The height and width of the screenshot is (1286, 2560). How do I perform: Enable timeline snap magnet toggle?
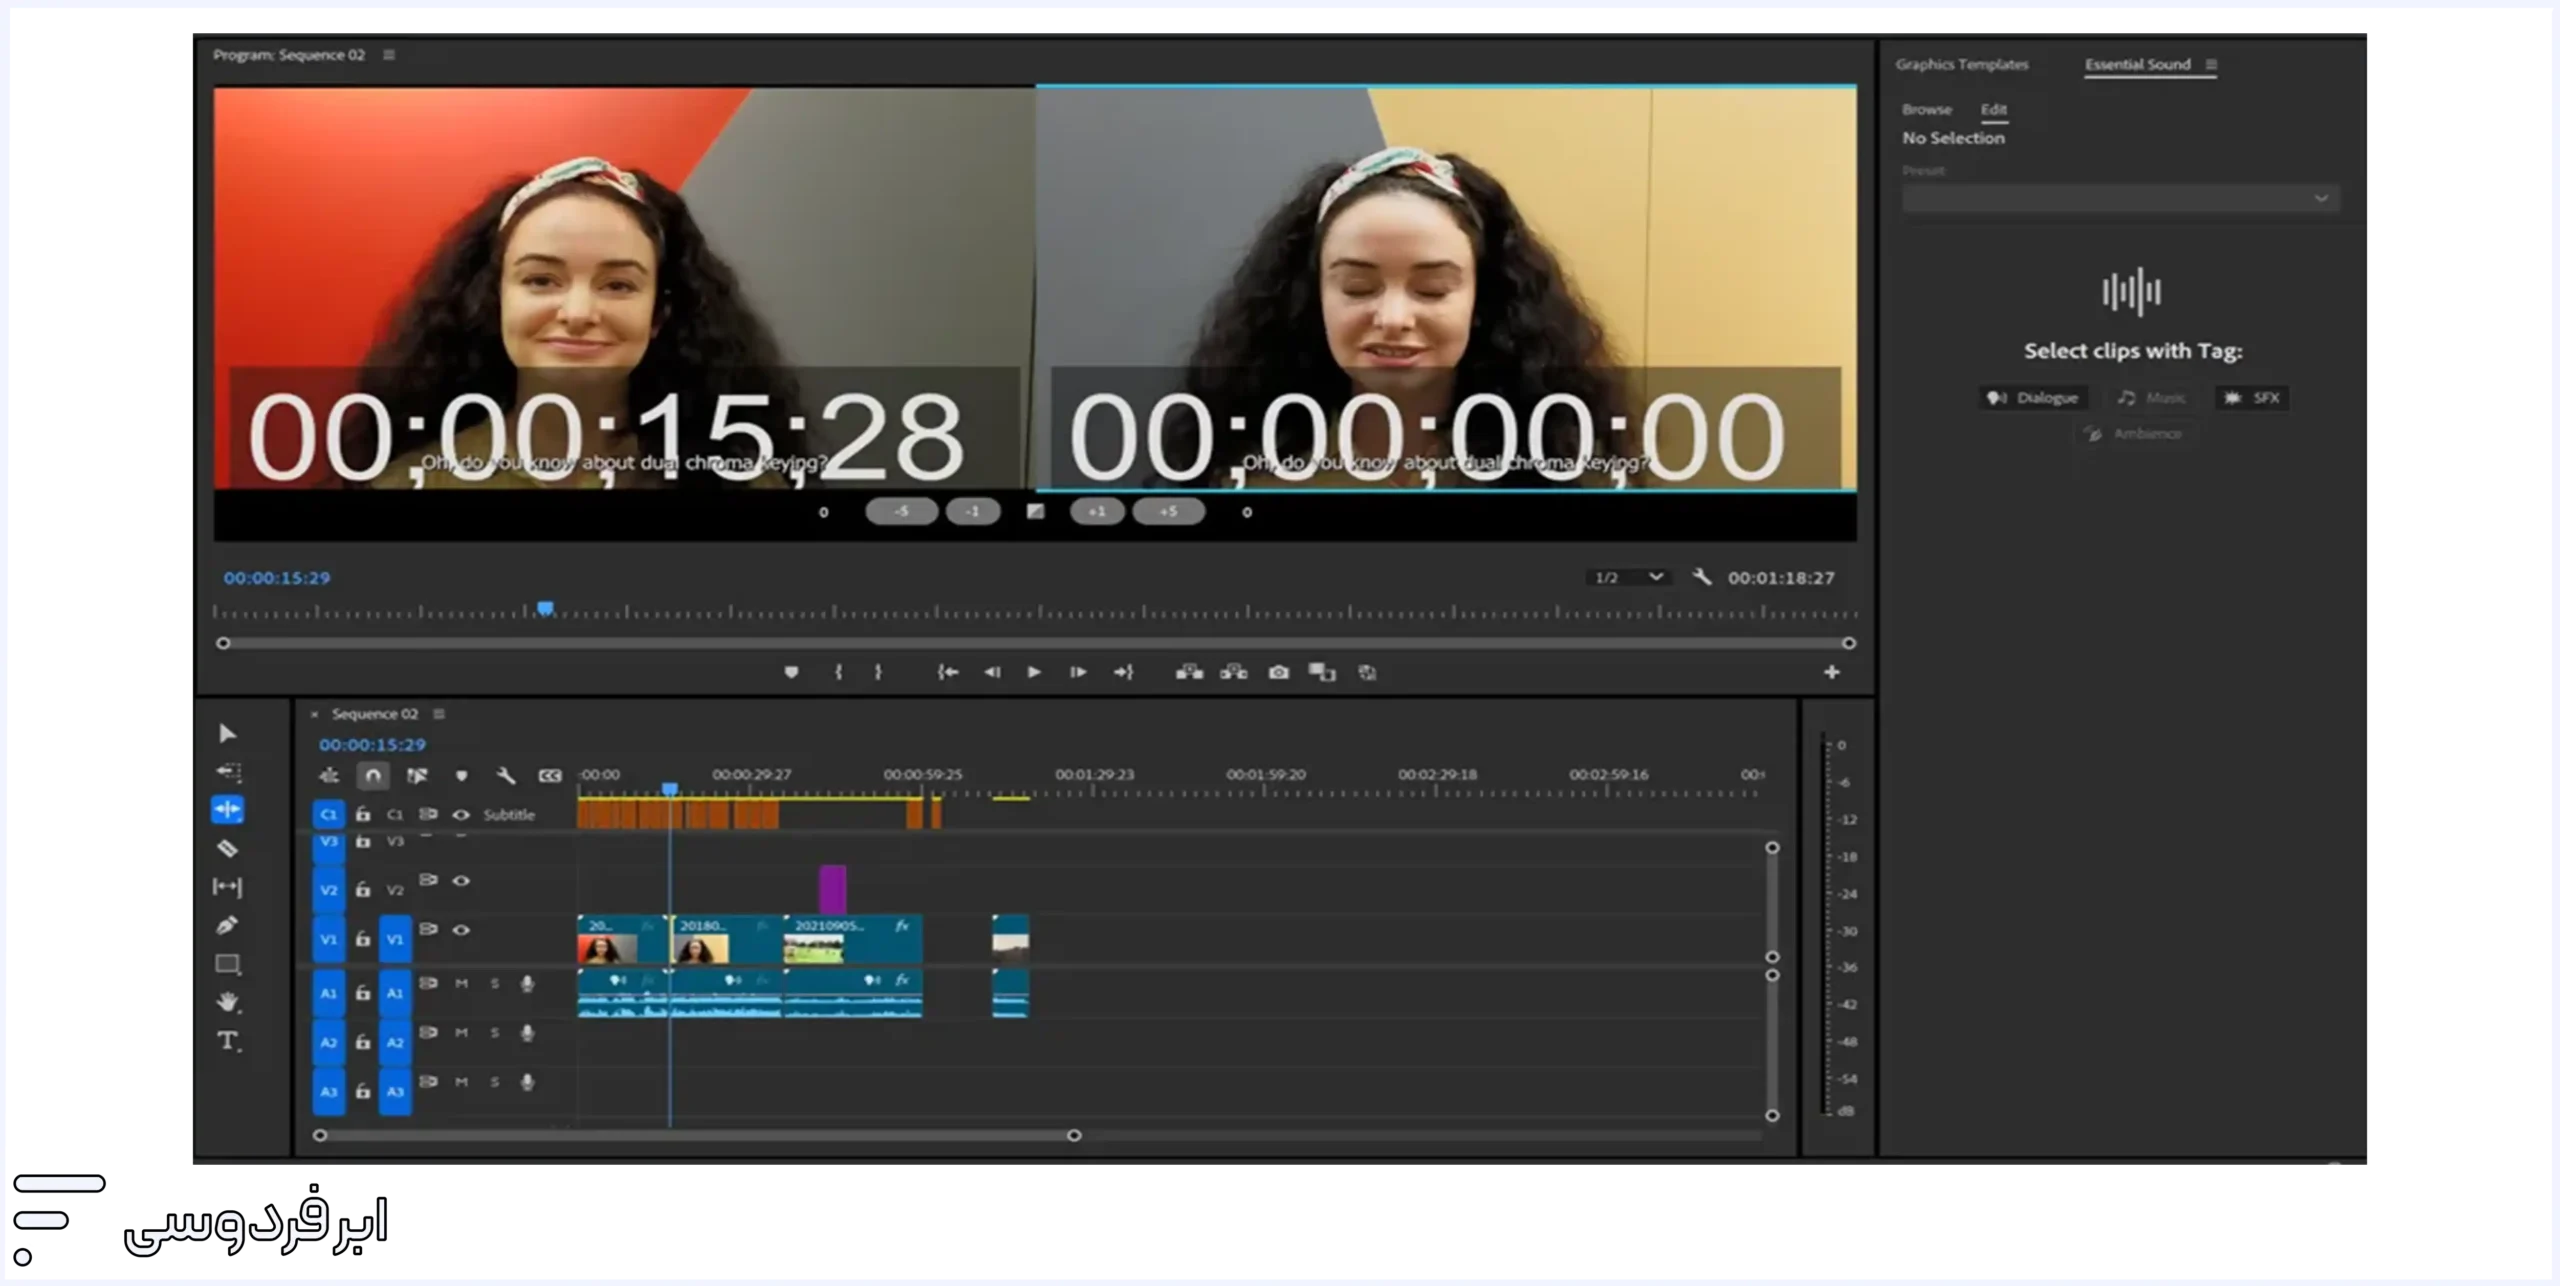tap(373, 776)
